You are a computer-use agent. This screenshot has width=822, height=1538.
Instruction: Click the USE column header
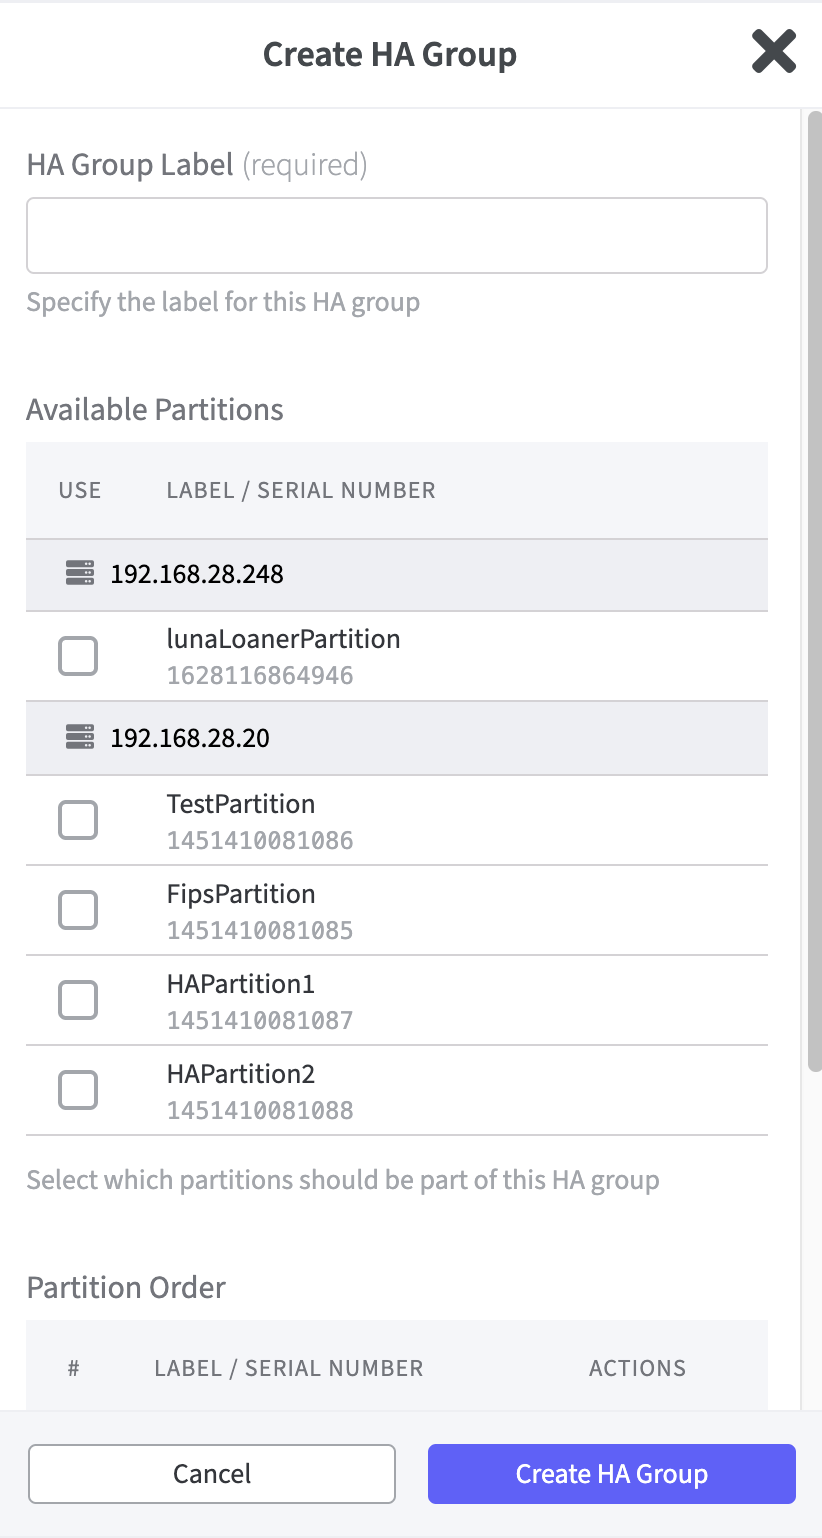79,490
